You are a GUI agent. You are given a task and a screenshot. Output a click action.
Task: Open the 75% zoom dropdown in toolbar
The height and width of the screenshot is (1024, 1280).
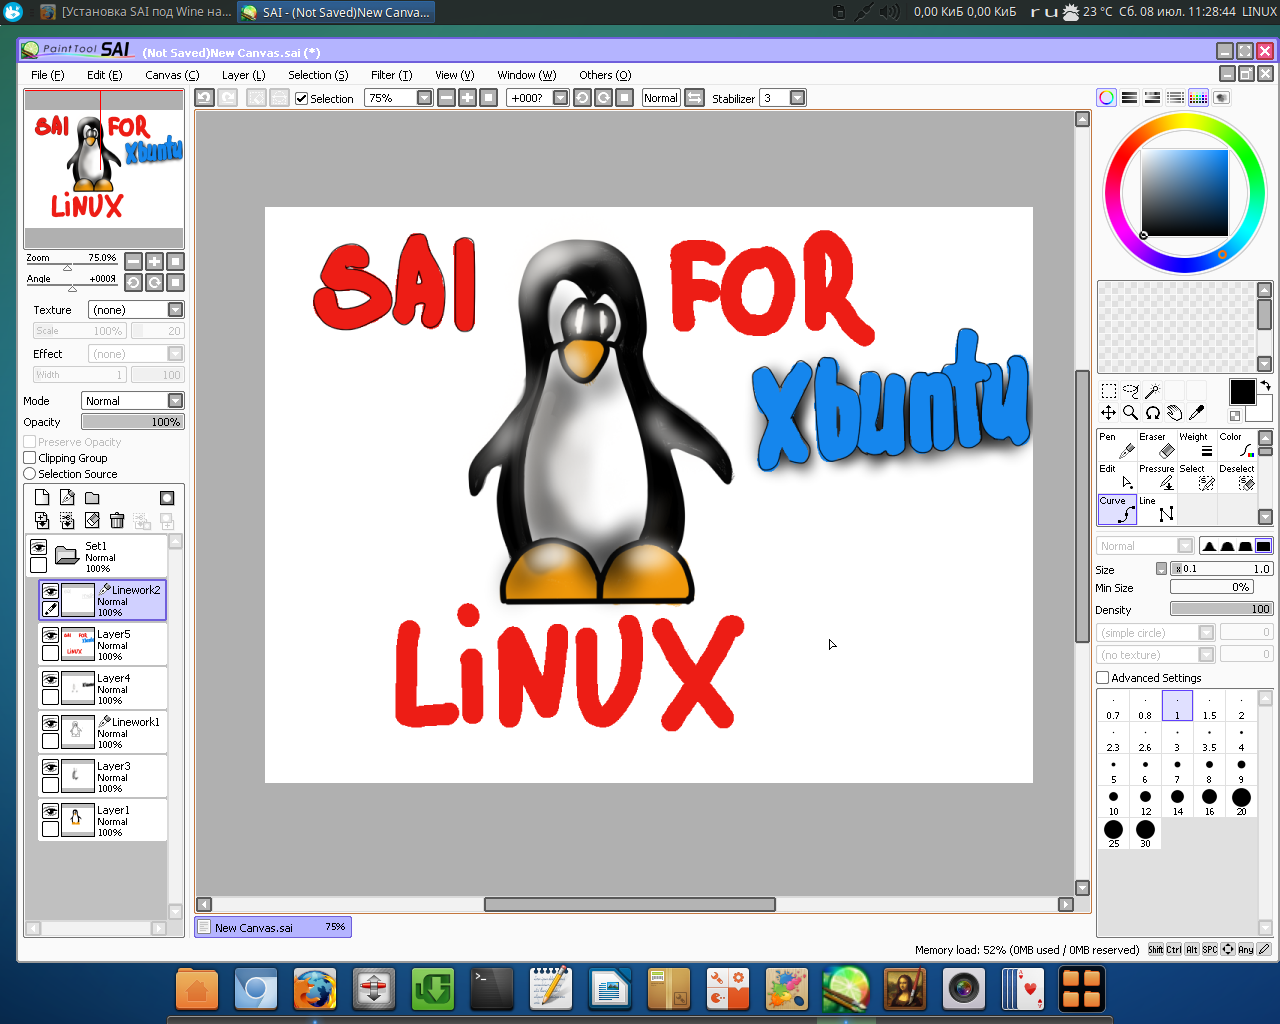pyautogui.click(x=424, y=98)
